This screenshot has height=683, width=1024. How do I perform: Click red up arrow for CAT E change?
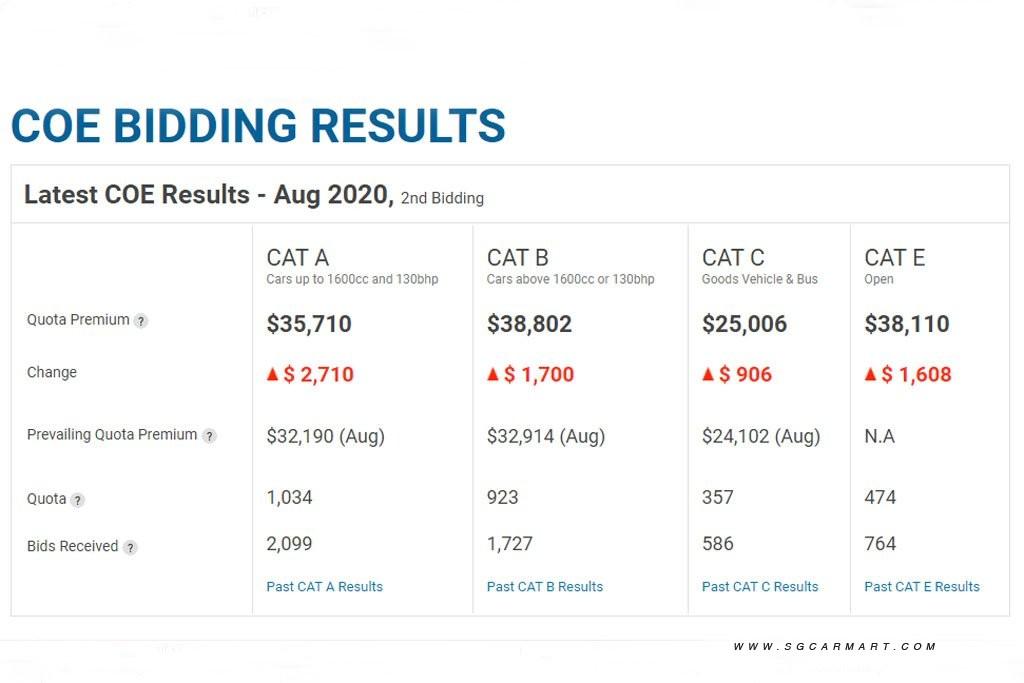click(870, 374)
